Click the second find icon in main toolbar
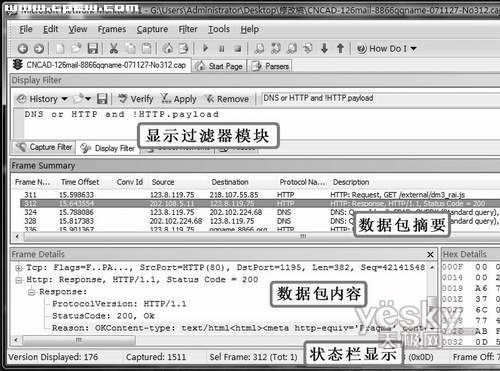The width and height of the screenshot is (500, 371). (x=275, y=49)
